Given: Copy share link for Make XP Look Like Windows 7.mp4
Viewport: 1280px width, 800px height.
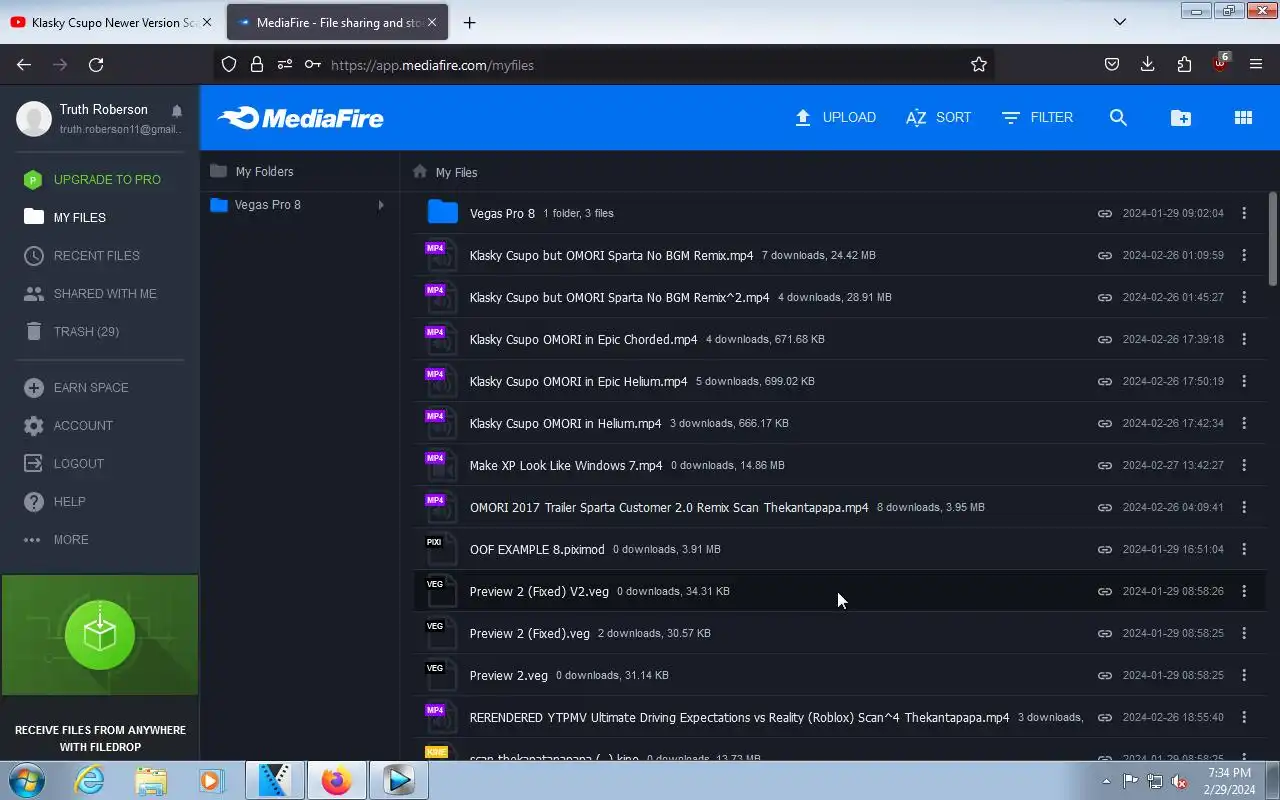Looking at the screenshot, I should [1104, 465].
